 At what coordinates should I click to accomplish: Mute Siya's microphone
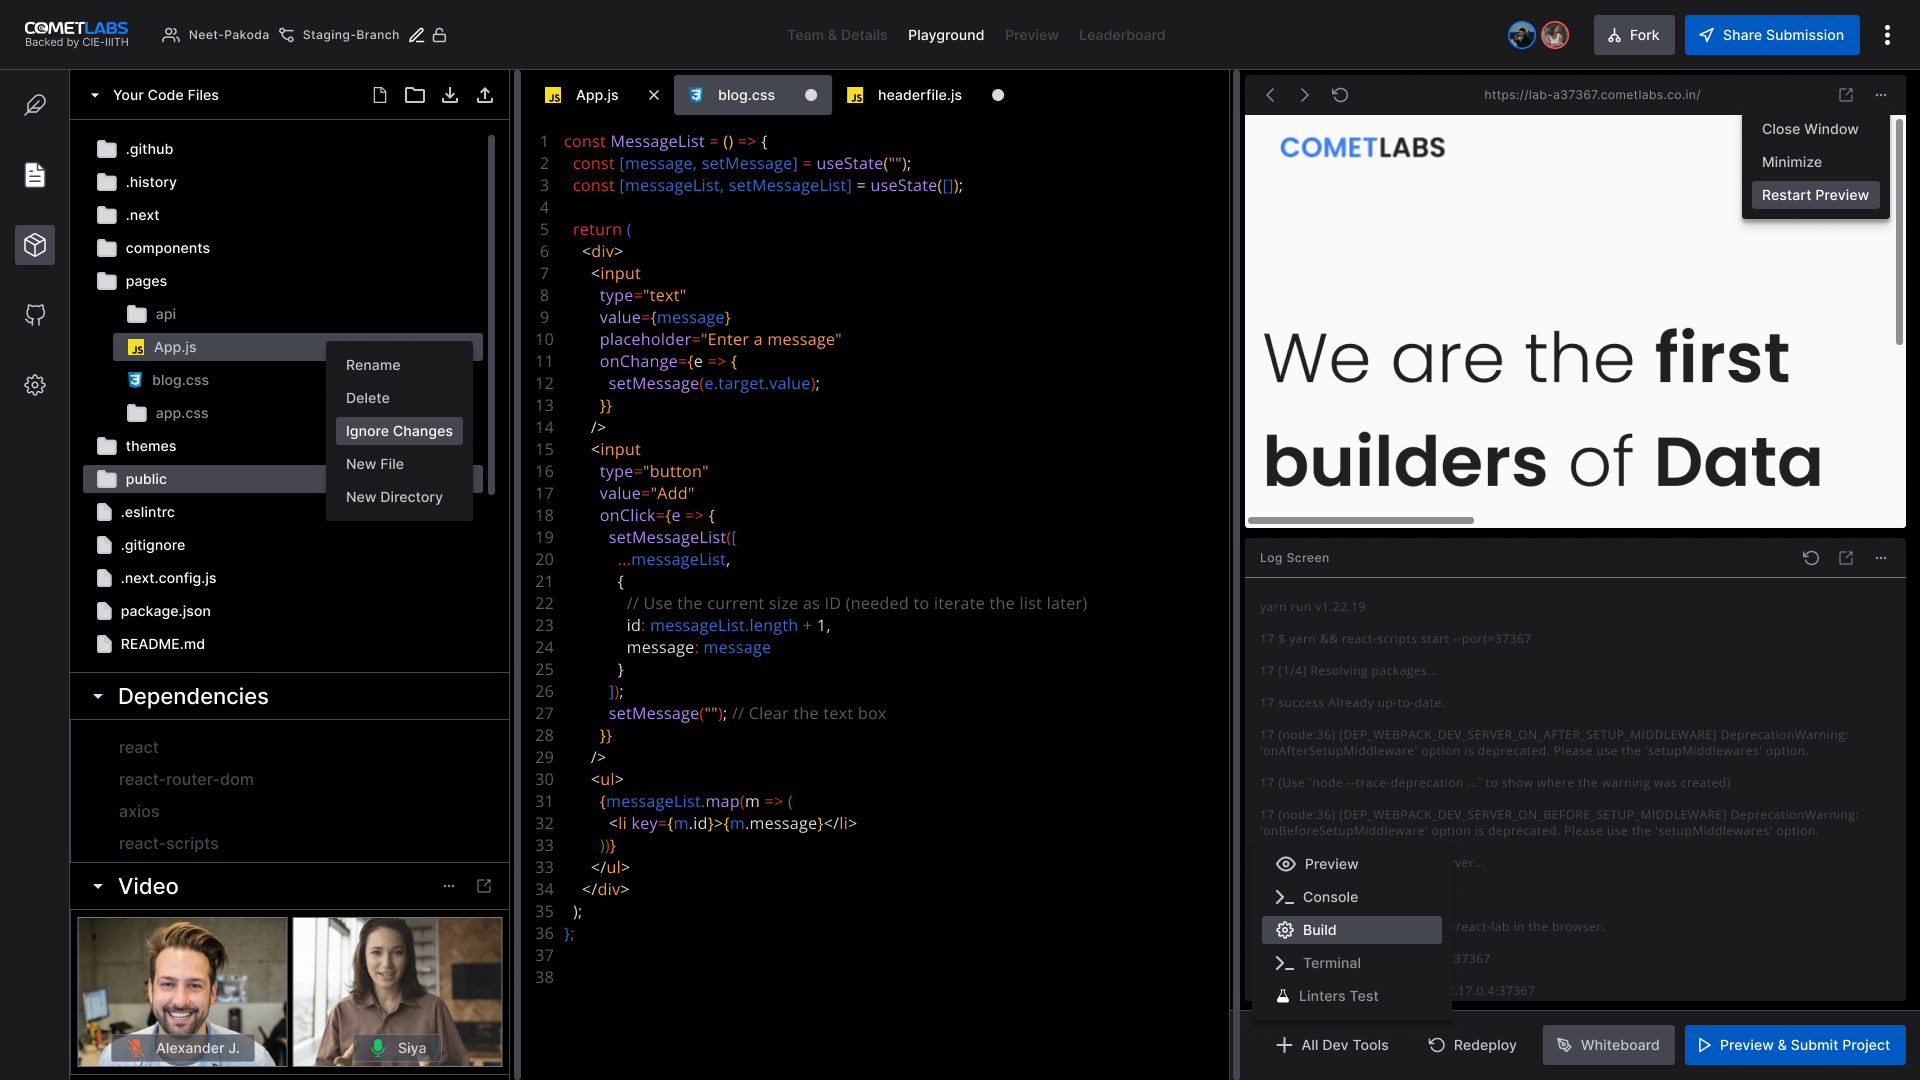[377, 1048]
